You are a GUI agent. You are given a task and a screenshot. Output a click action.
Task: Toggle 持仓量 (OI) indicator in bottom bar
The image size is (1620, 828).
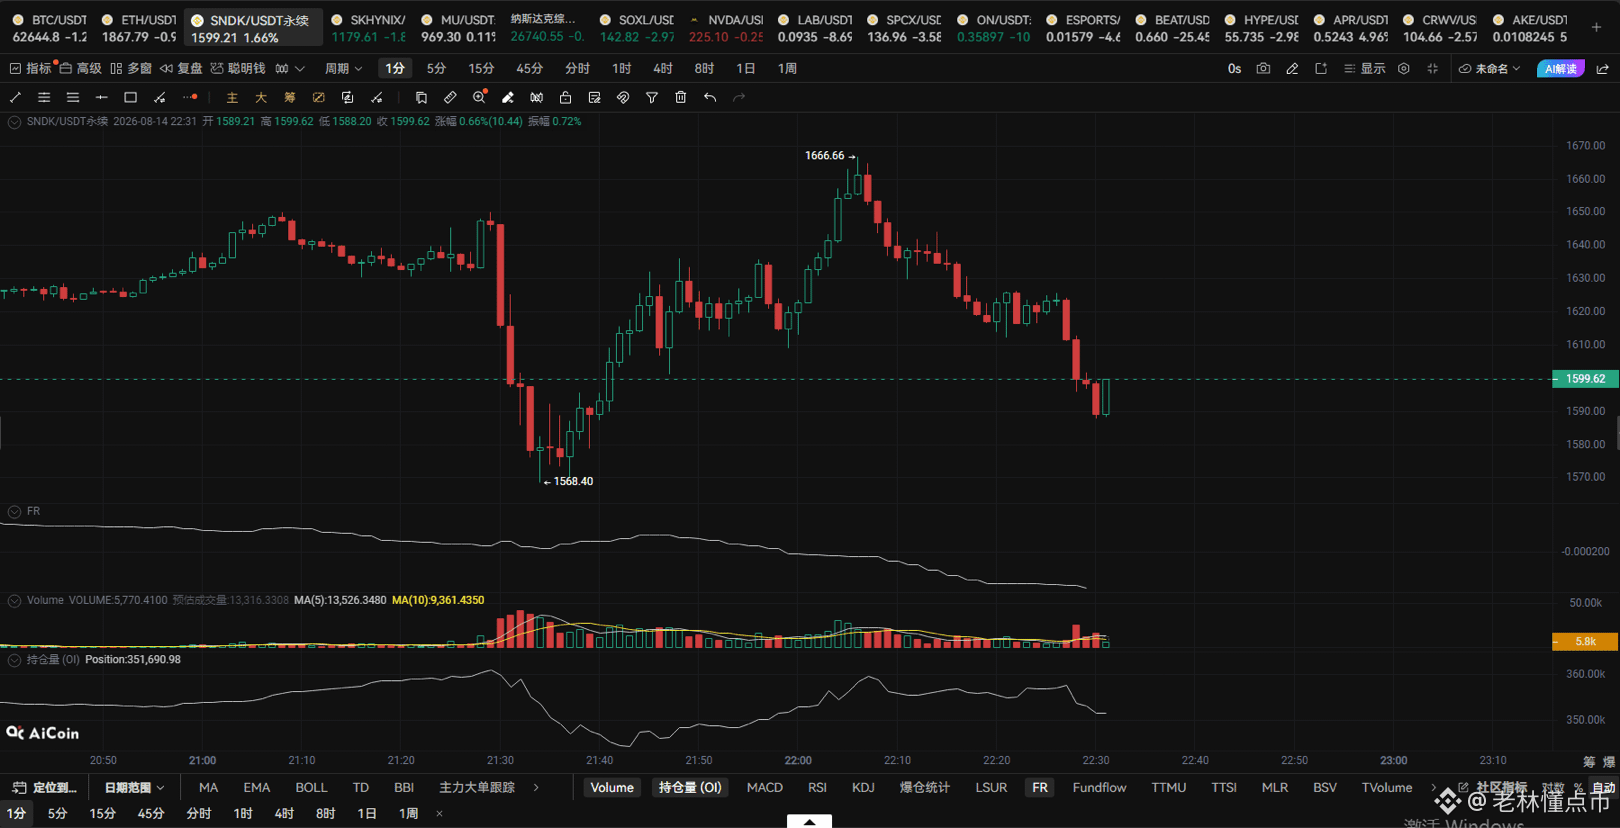690,788
